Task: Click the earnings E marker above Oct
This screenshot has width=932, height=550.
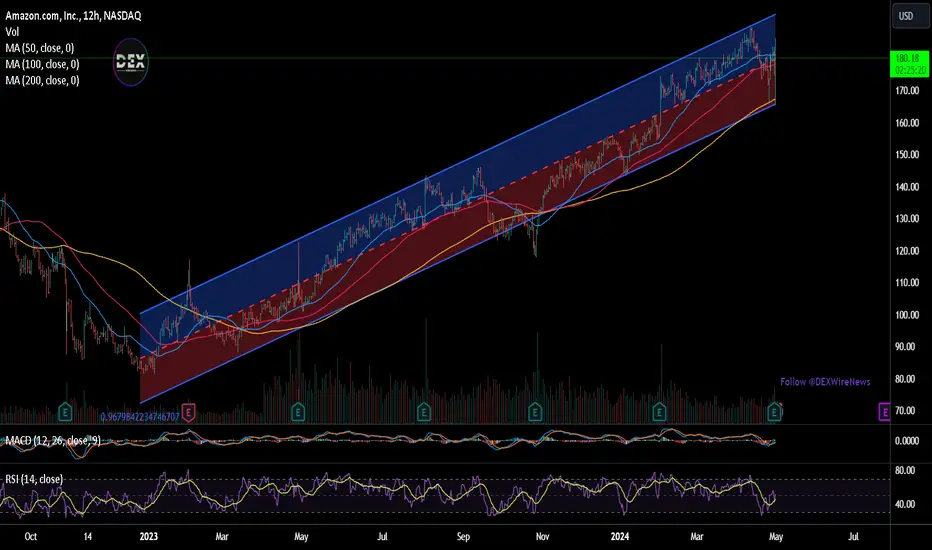Action: click(65, 411)
